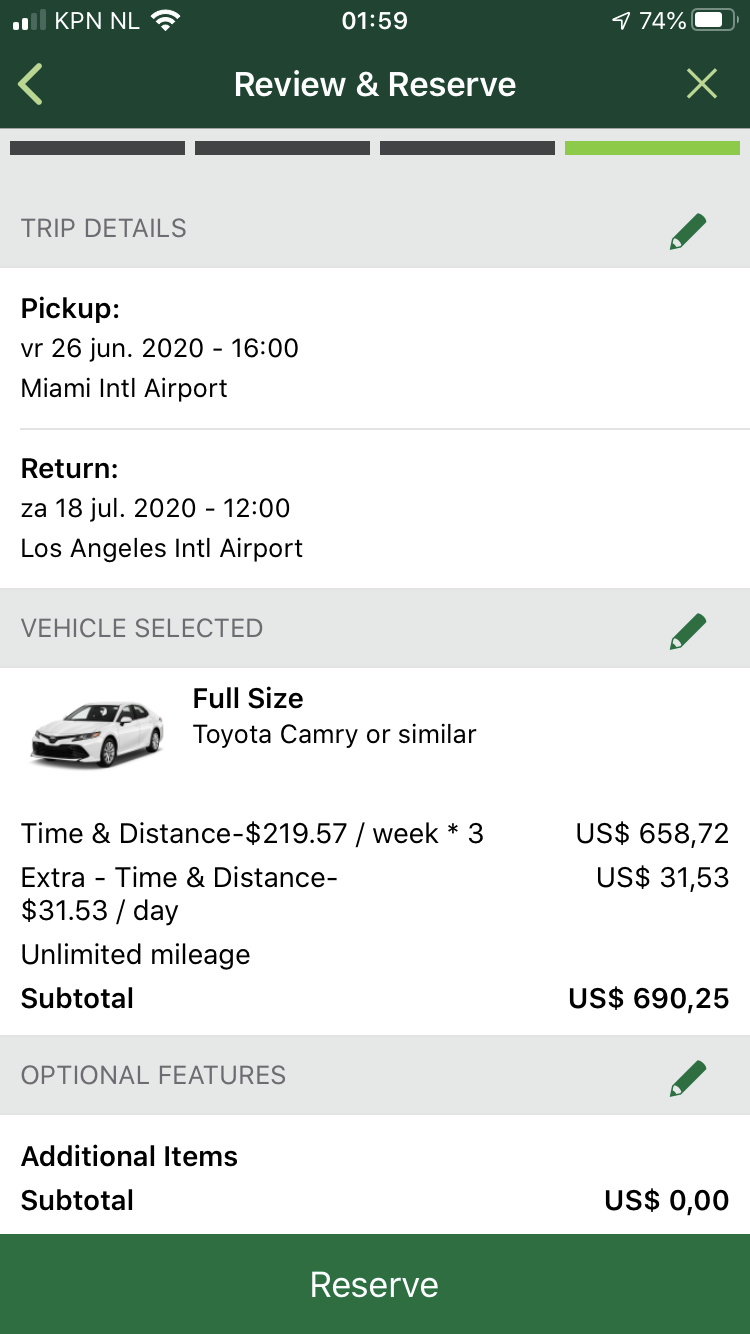
Task: Tap the Full Size vehicle title
Action: (x=248, y=698)
